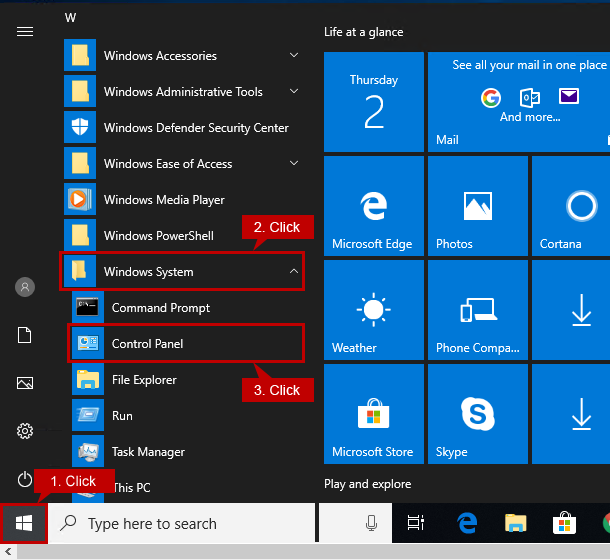The width and height of the screenshot is (610, 560).
Task: Open Control Panel from the app list
Action: pos(147,344)
